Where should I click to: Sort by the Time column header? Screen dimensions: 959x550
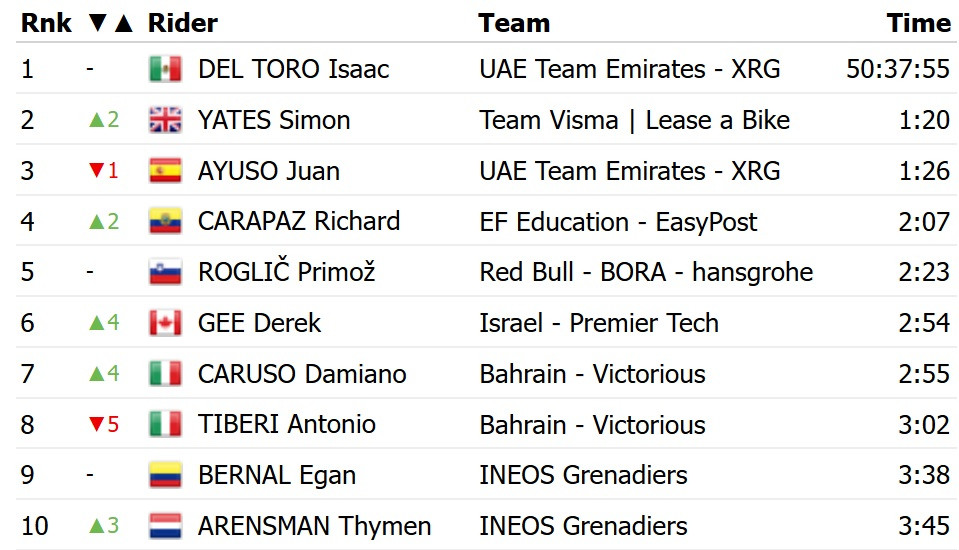coord(919,23)
